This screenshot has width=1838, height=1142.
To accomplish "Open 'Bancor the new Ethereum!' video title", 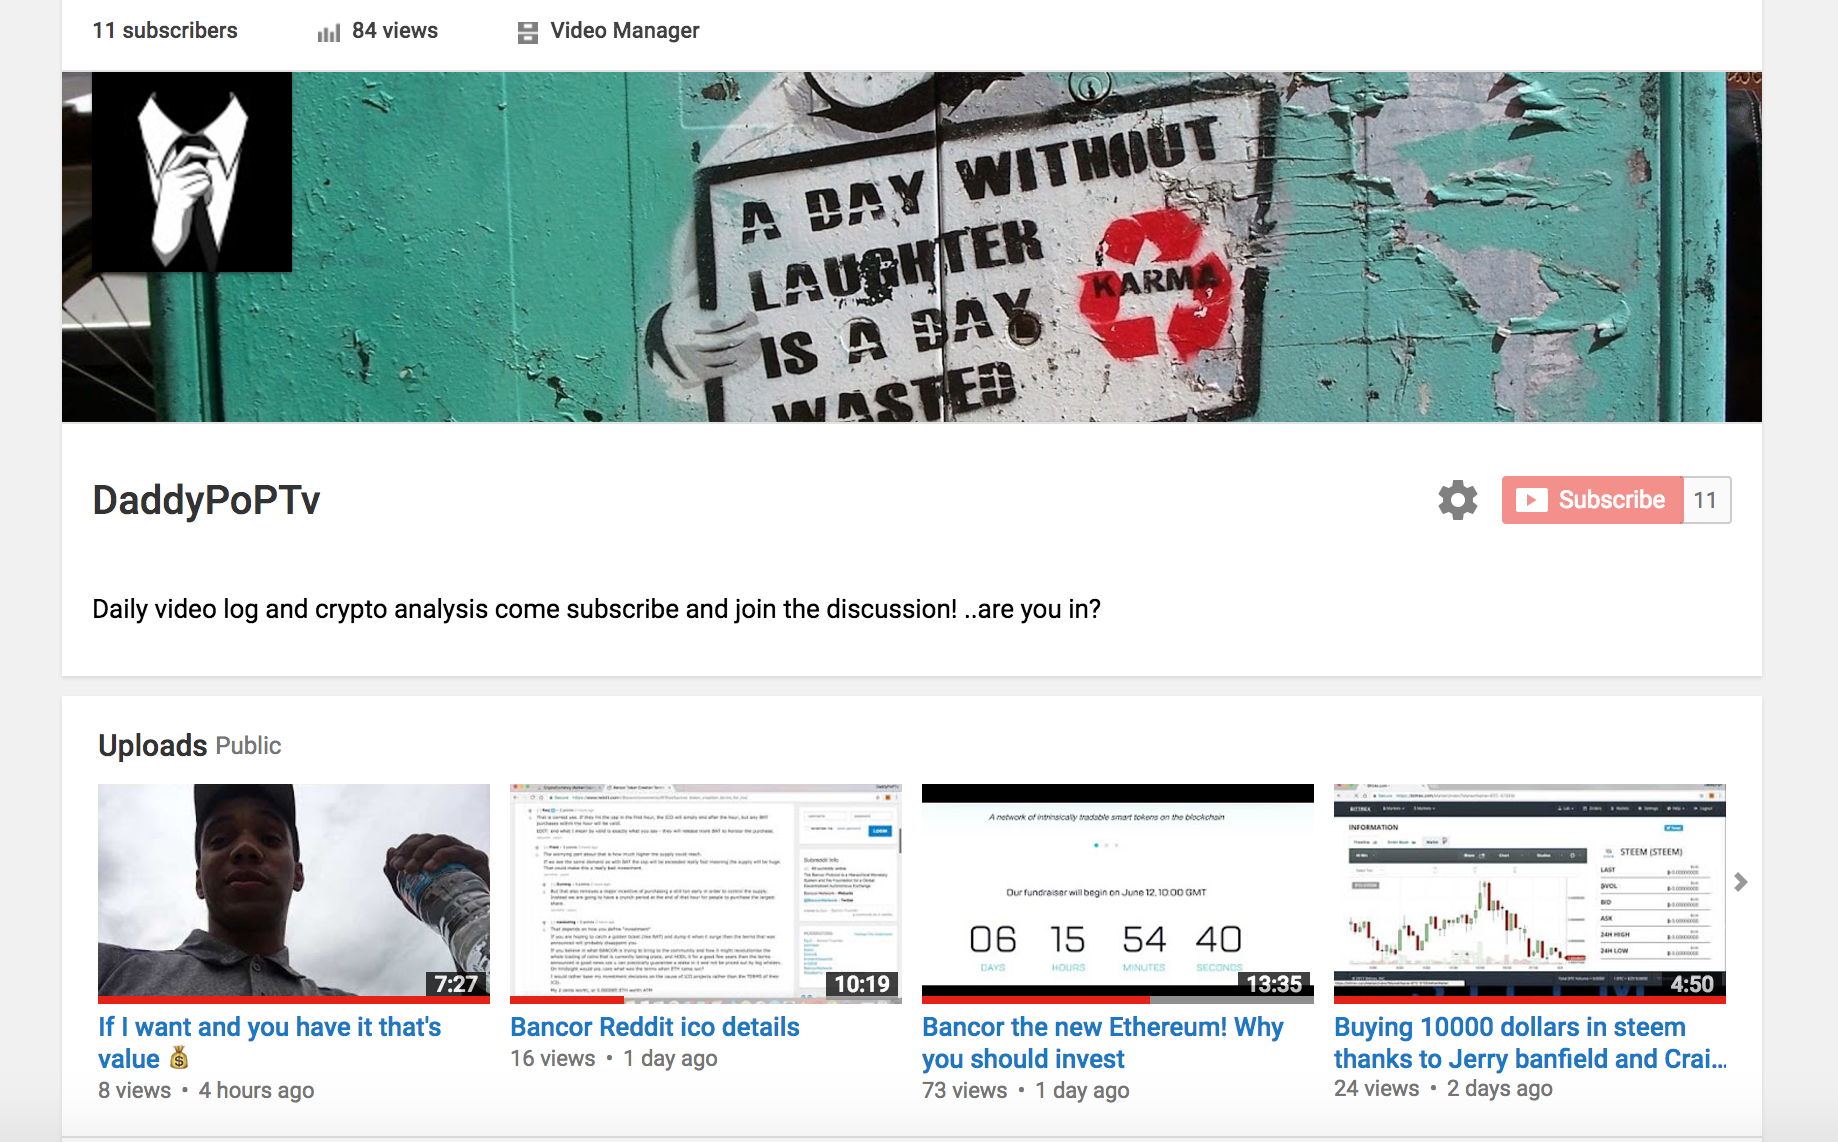I will [x=1103, y=1043].
